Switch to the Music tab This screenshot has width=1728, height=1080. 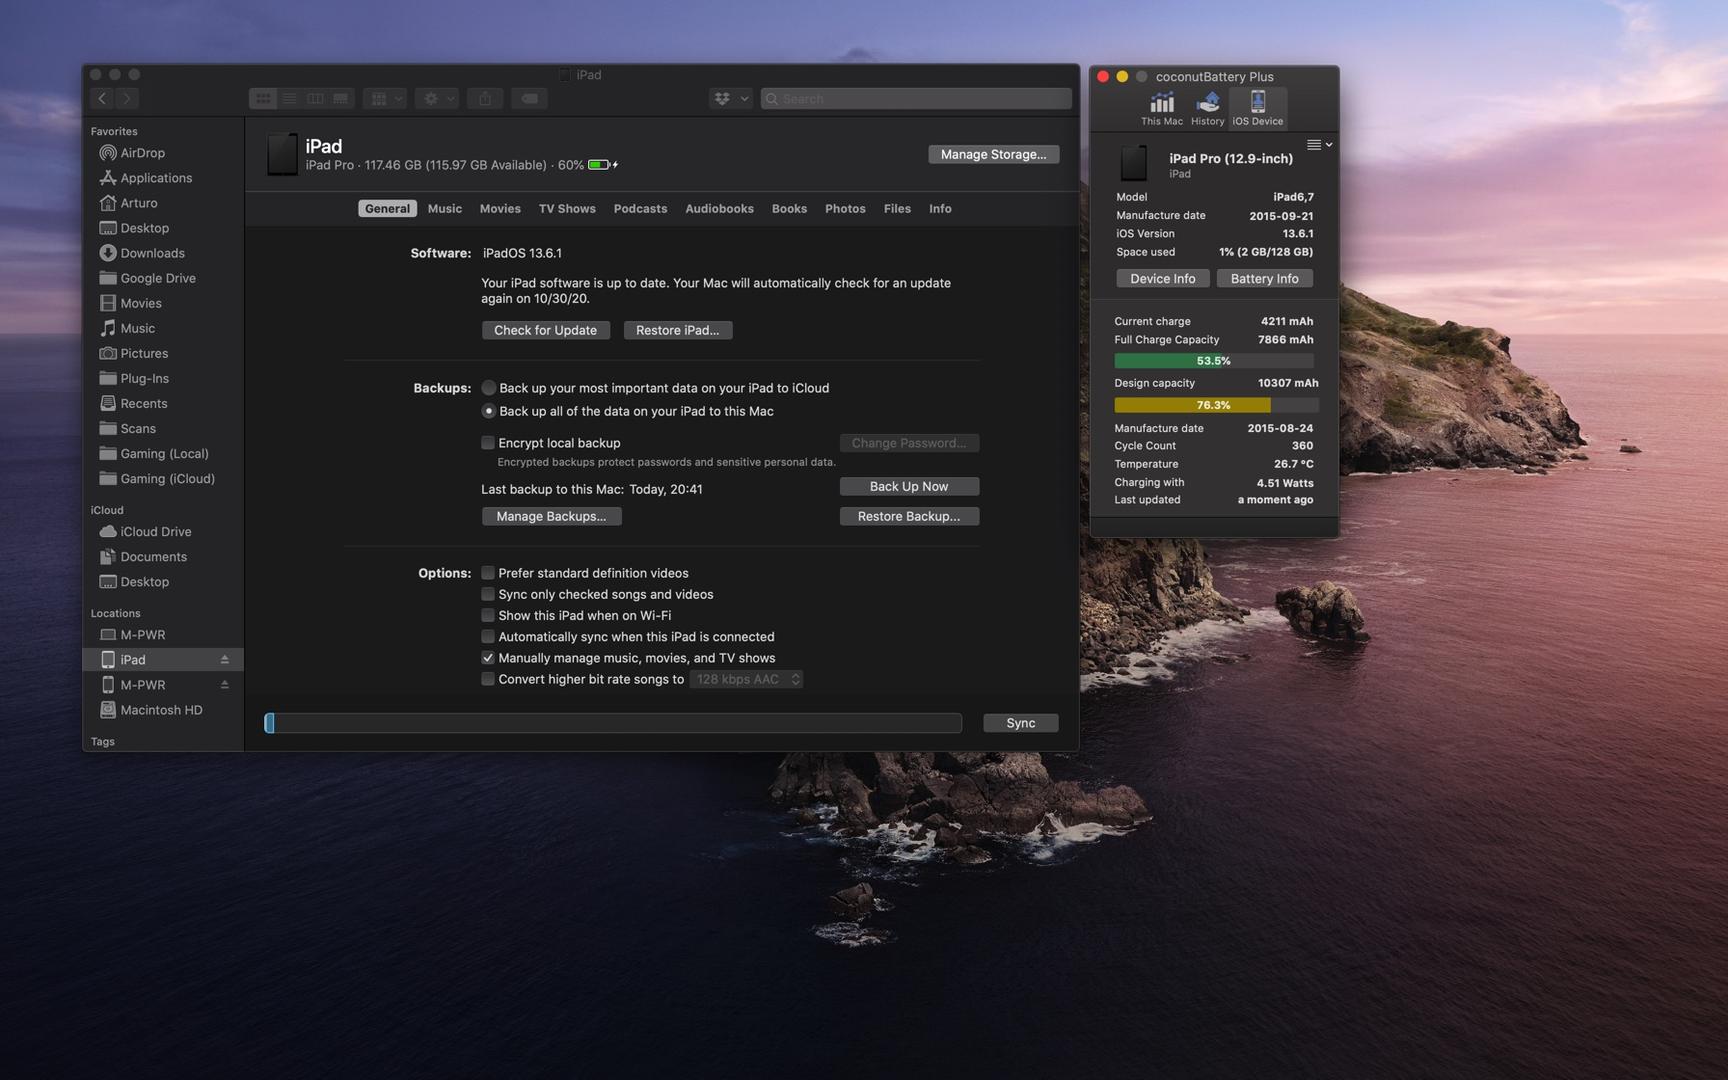tap(444, 209)
